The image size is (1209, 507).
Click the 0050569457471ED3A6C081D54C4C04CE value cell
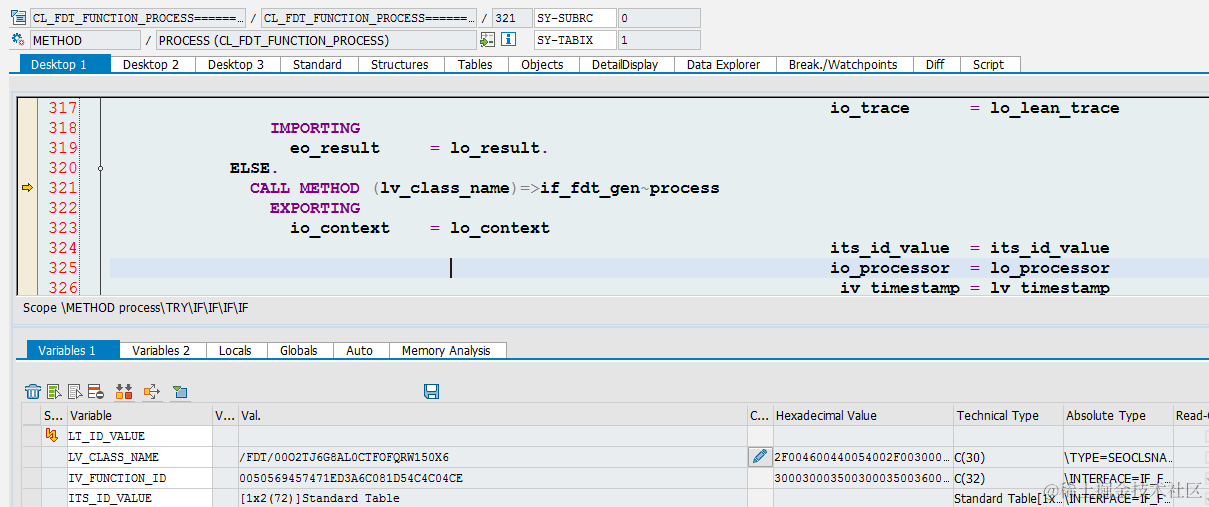tap(492, 478)
